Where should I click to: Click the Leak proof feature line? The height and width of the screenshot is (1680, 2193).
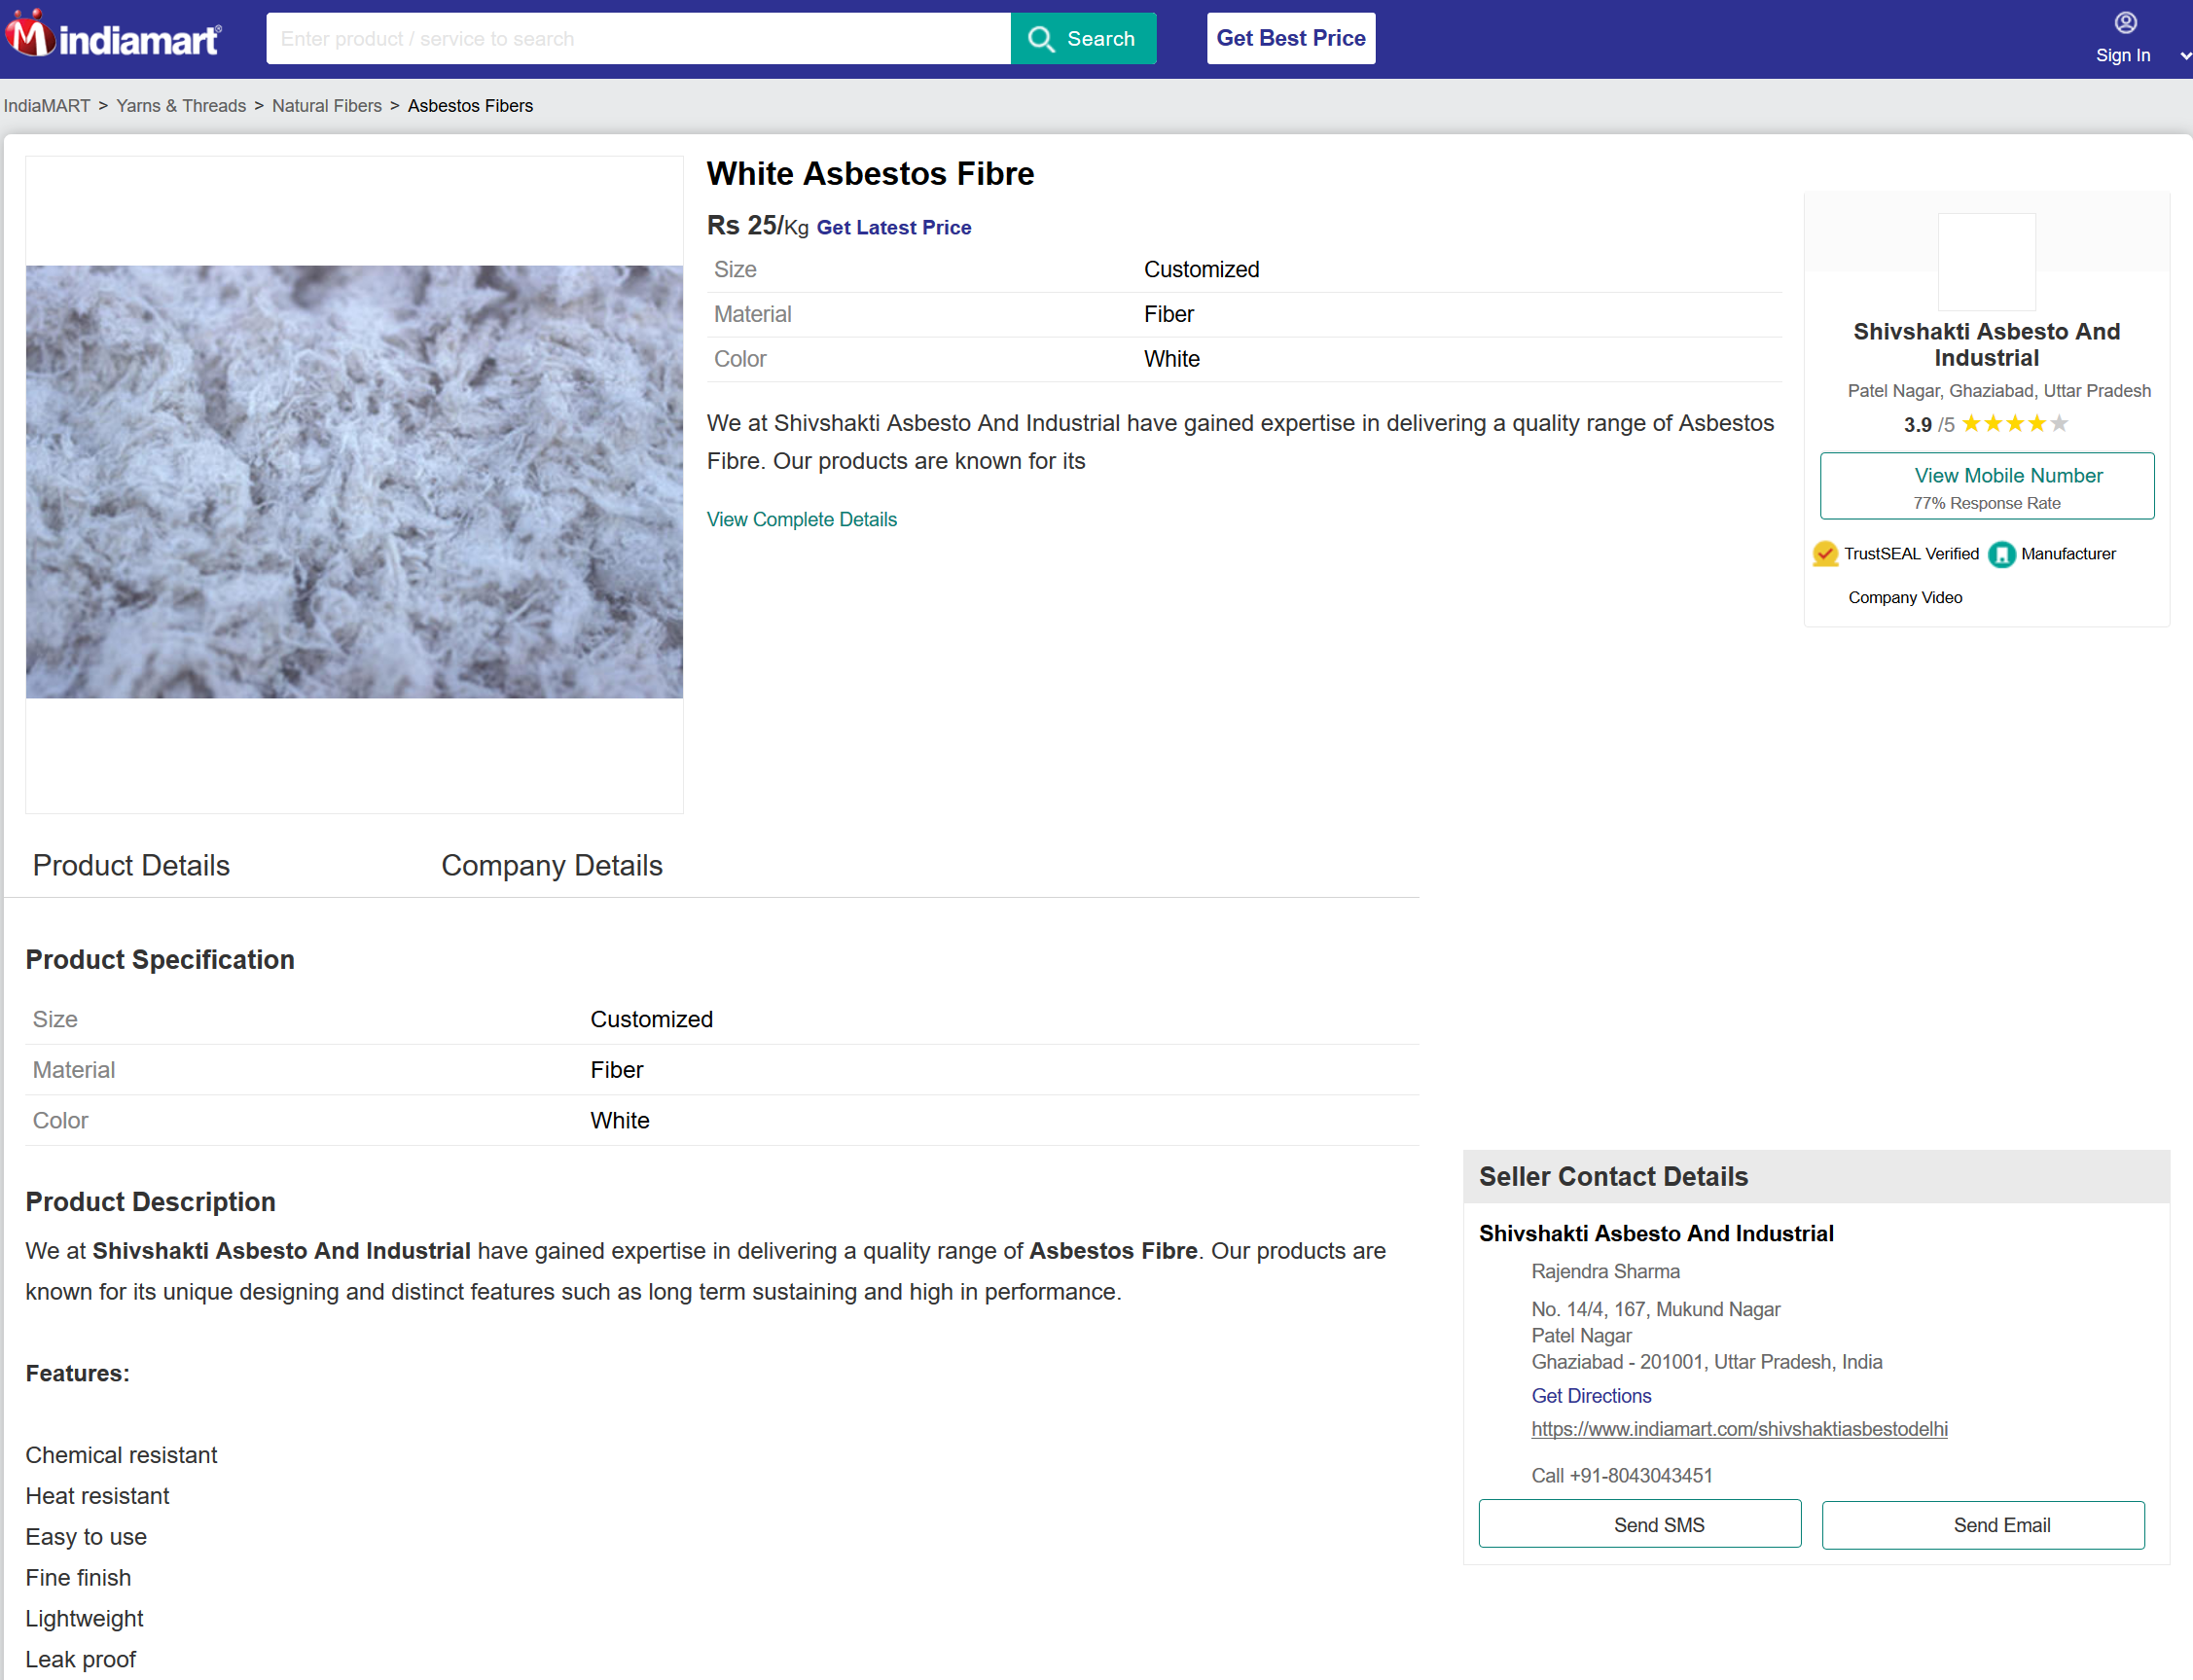[80, 1660]
